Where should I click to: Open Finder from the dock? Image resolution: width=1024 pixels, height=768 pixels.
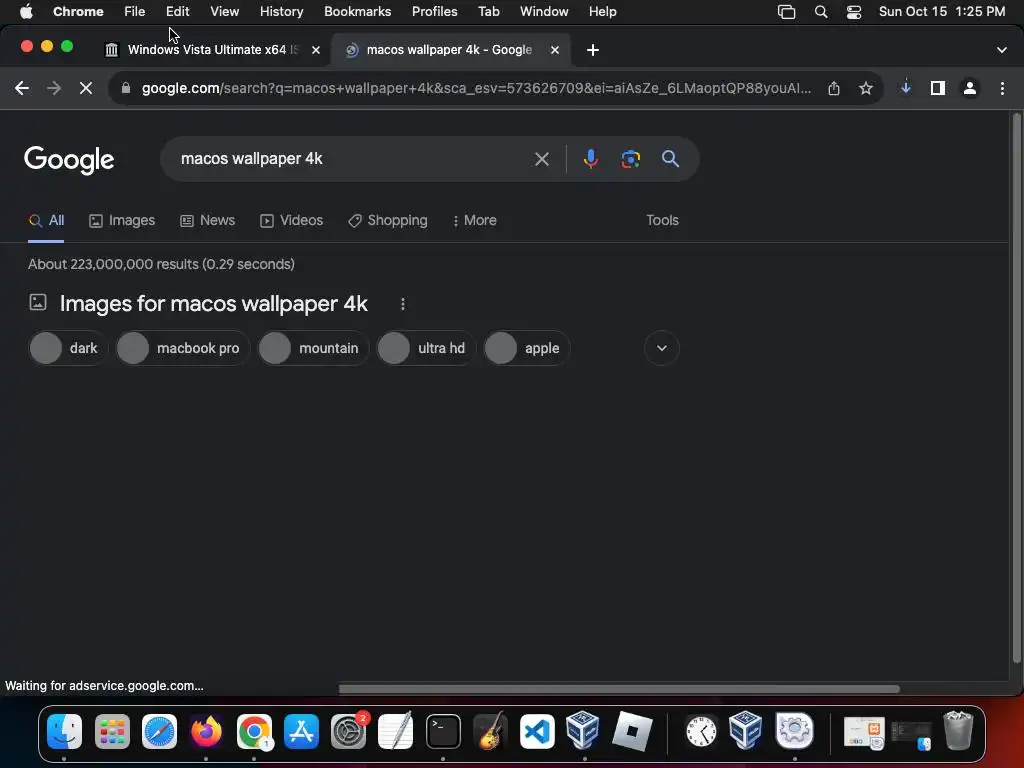click(x=64, y=731)
